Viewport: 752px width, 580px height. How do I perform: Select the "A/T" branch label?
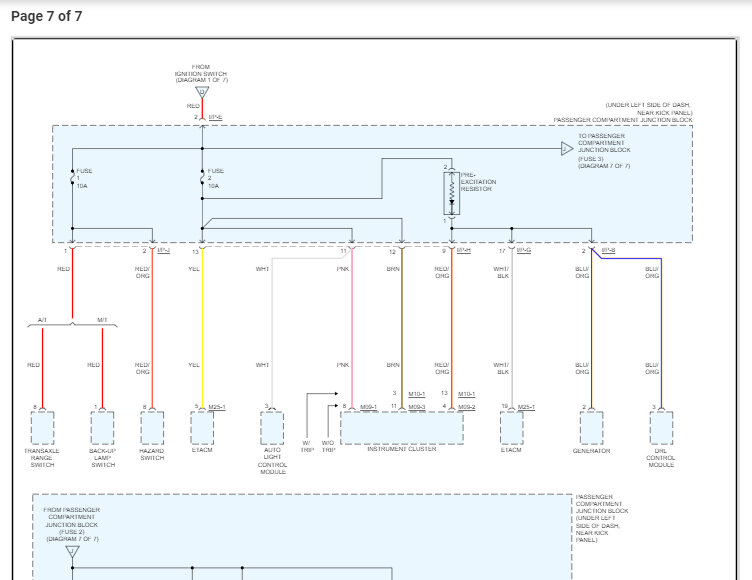tap(42, 320)
